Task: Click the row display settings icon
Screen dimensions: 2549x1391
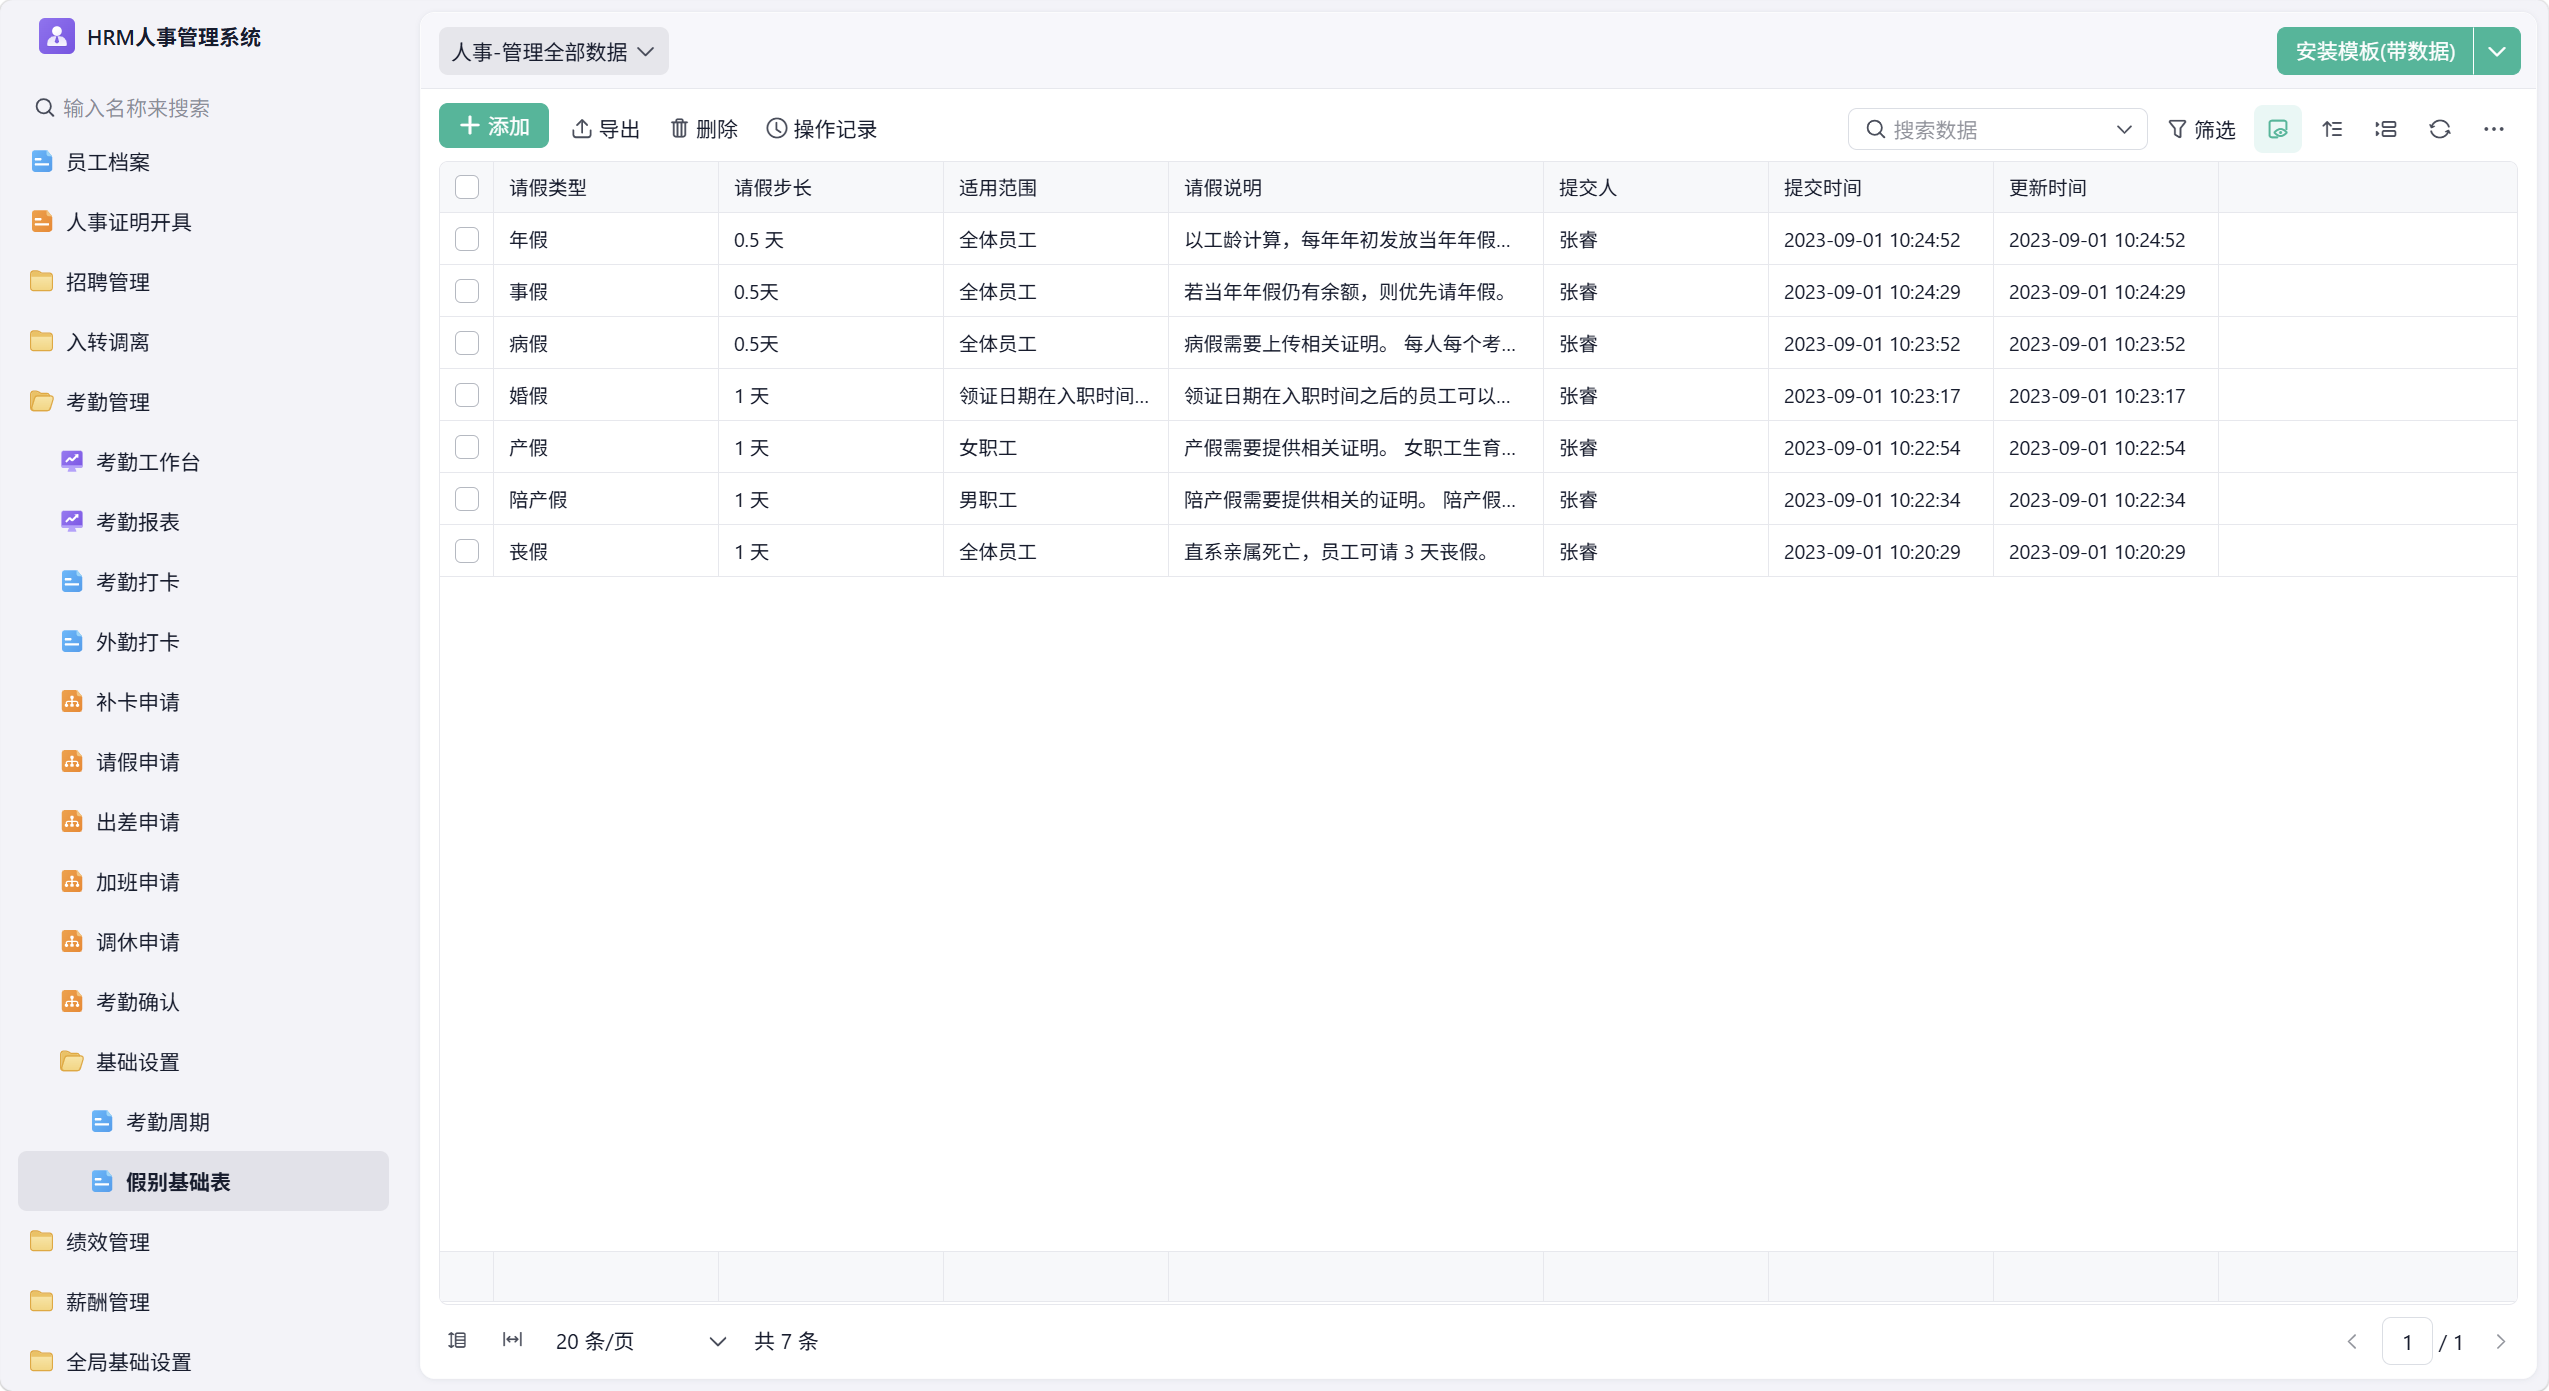Action: pos(2386,129)
